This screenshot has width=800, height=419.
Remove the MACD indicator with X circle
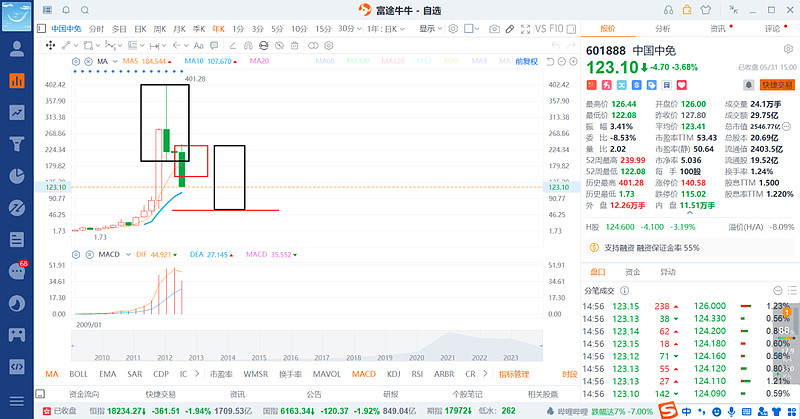(x=89, y=254)
